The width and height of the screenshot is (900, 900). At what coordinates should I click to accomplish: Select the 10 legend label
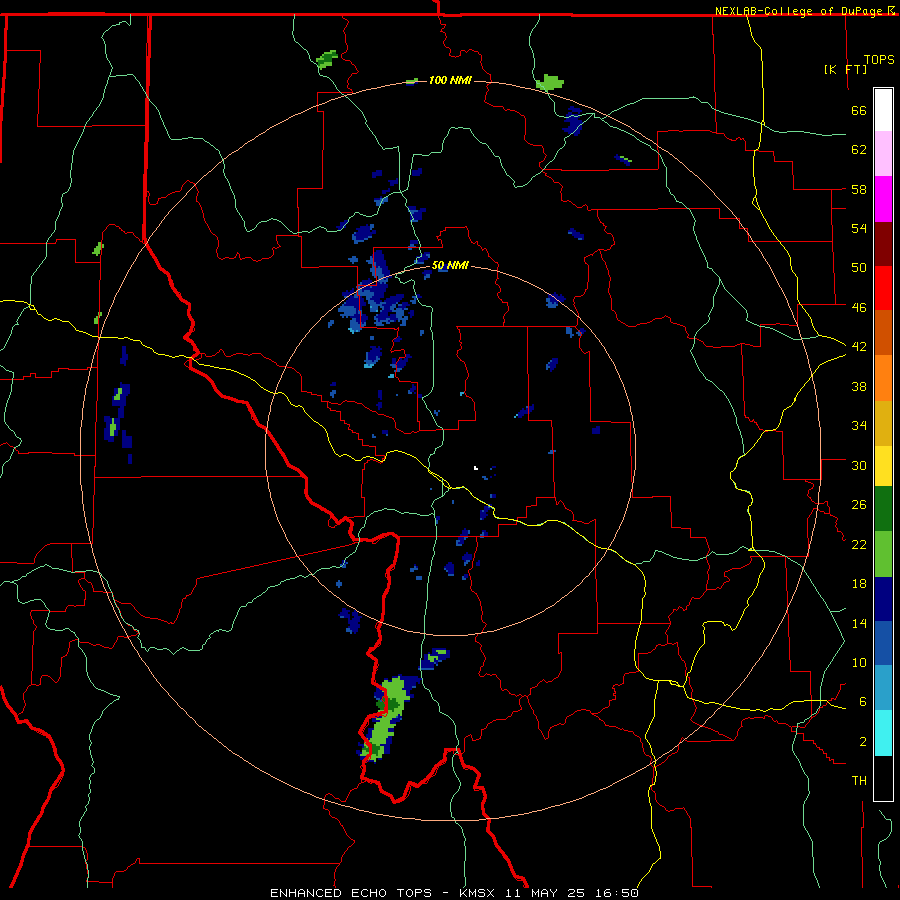[x=859, y=662]
